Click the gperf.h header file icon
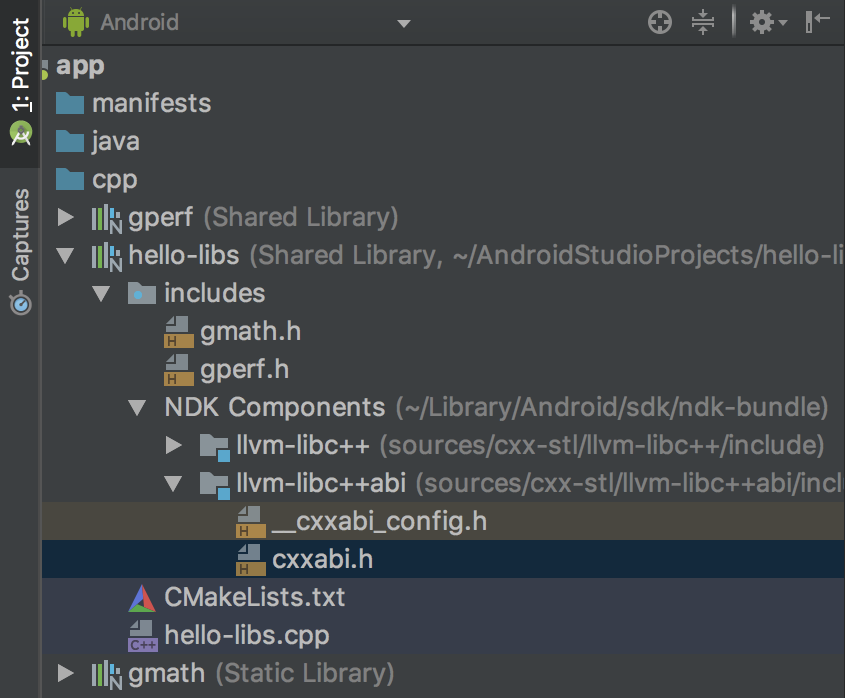 [x=178, y=370]
